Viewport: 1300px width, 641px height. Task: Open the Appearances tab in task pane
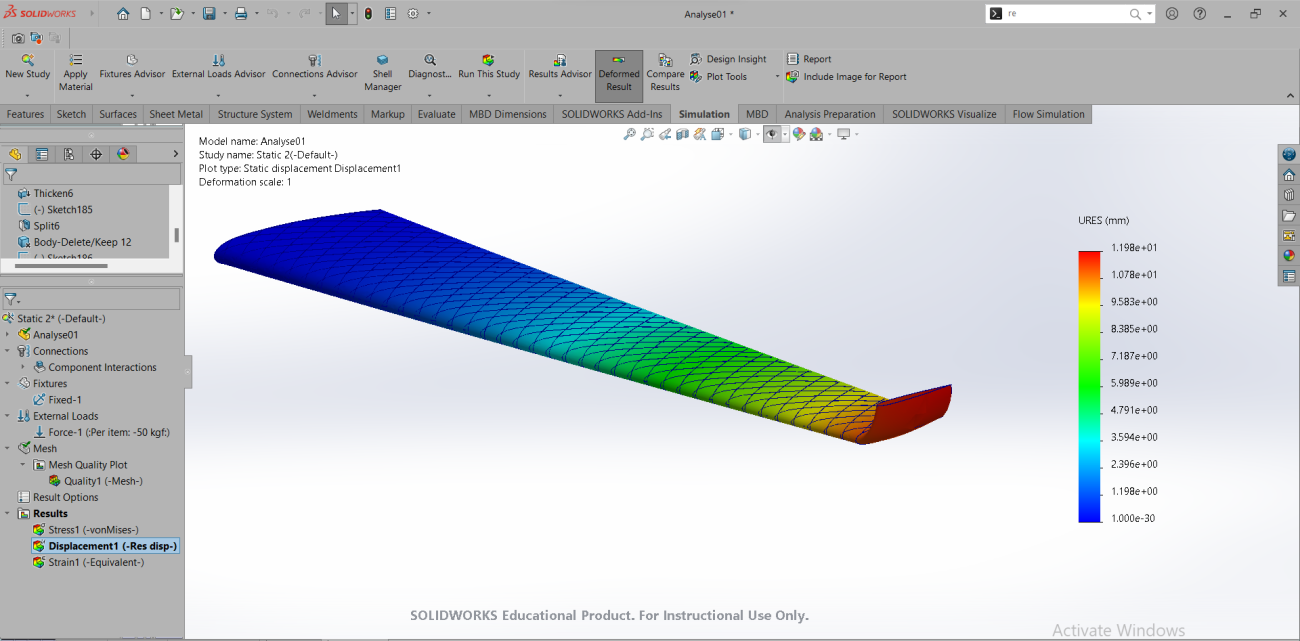click(x=1289, y=255)
